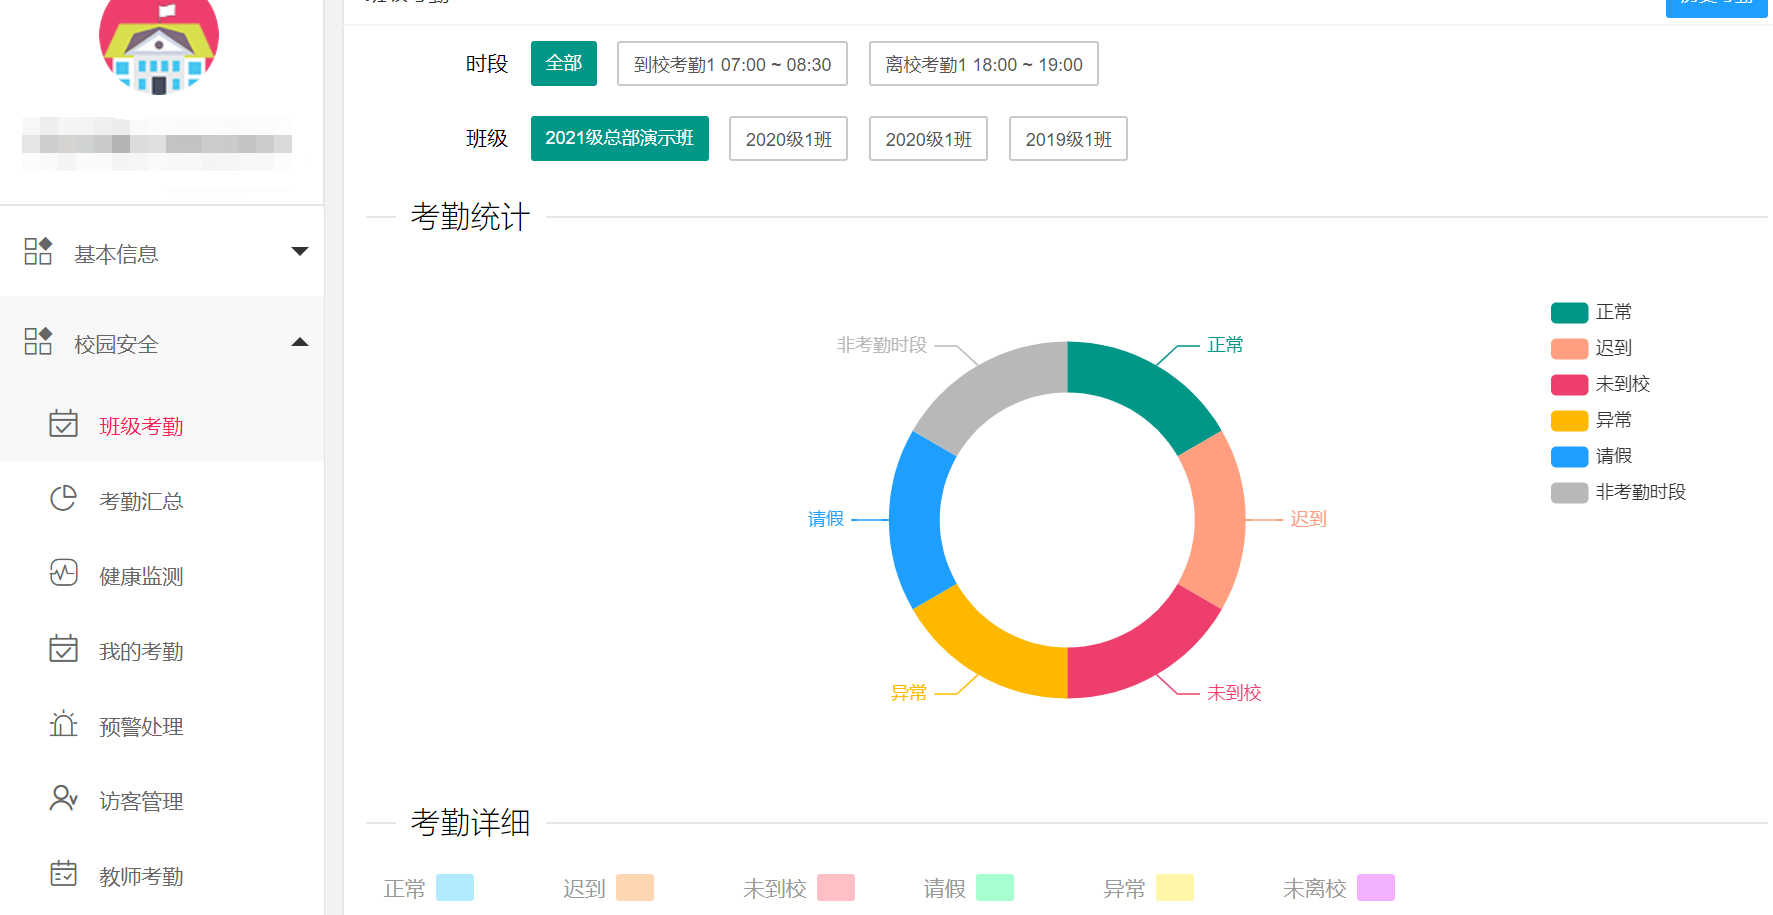Select 到校考勤1 07:00 ~ 08:30 period
The width and height of the screenshot is (1773, 915).
coord(732,64)
